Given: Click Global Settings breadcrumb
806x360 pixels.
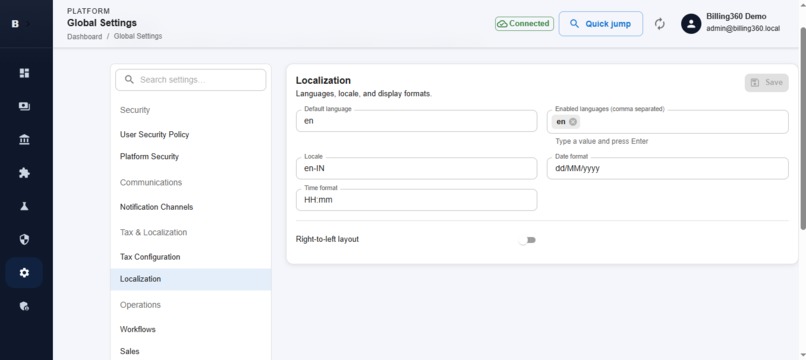Looking at the screenshot, I should (x=138, y=37).
